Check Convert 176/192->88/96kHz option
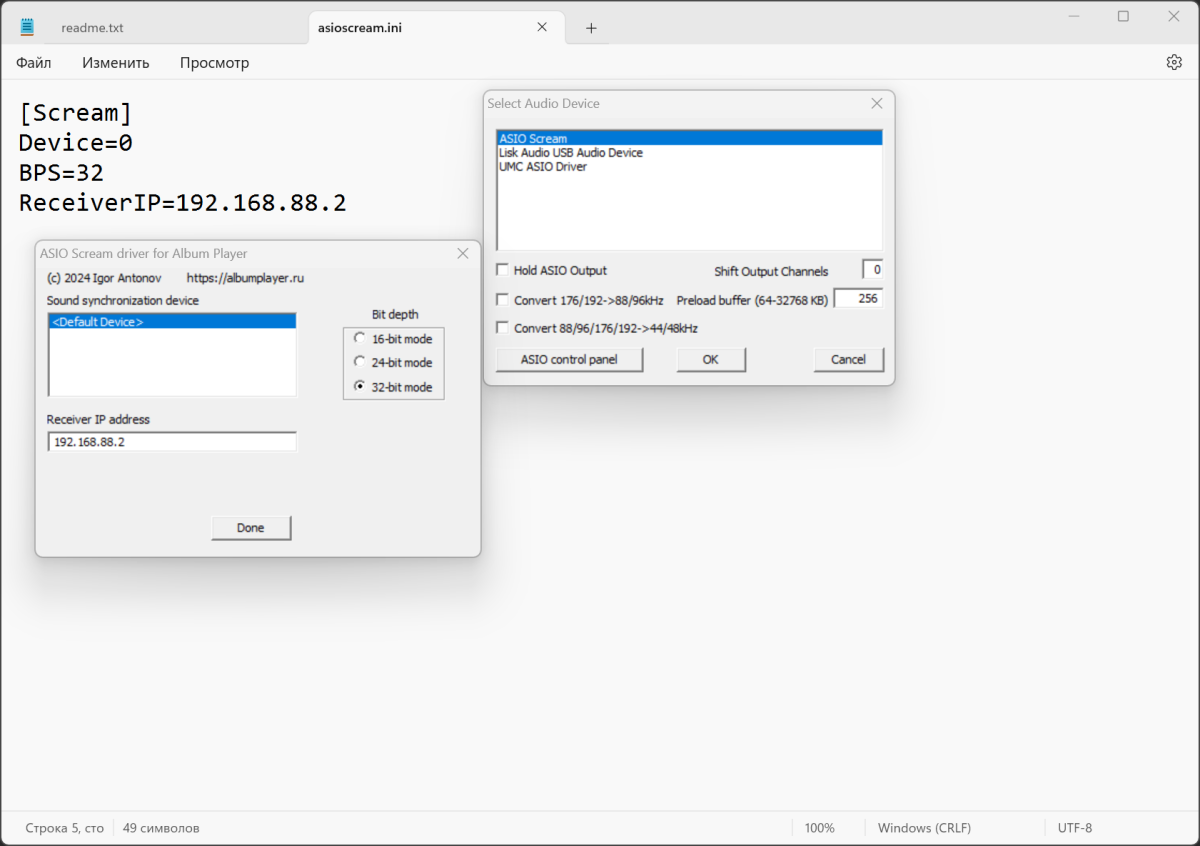The image size is (1200, 846). click(502, 299)
